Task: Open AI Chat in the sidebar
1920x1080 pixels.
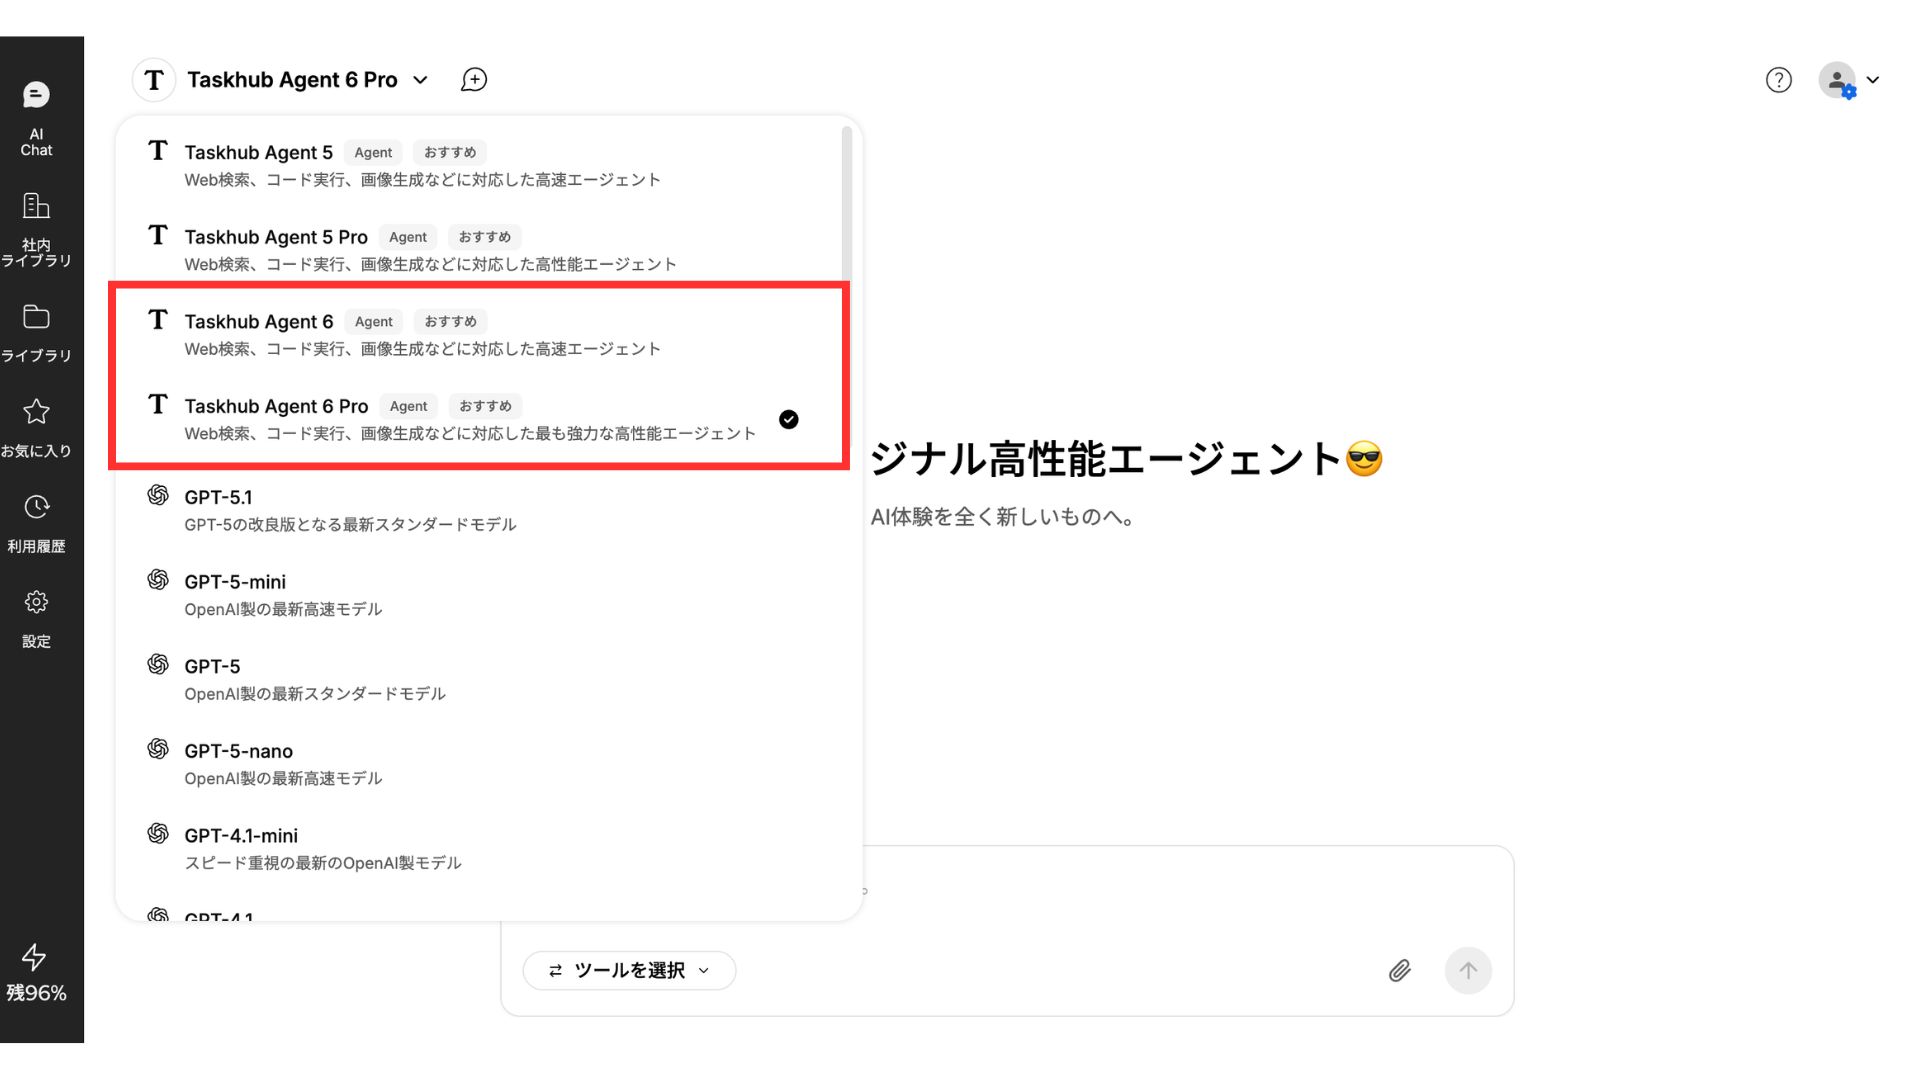Action: [x=36, y=118]
